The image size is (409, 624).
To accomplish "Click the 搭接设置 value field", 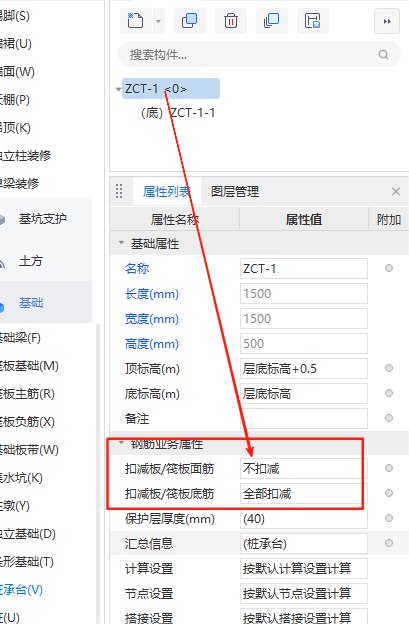I will tap(304, 617).
